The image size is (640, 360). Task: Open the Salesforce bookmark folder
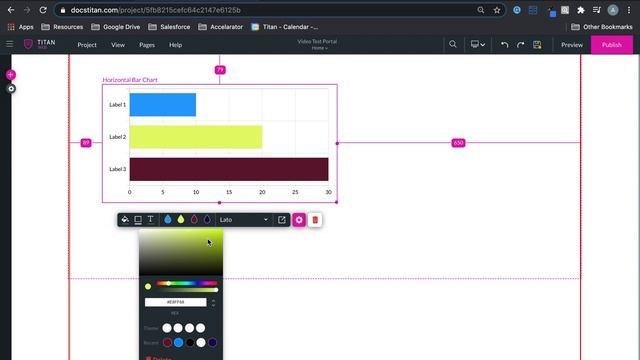tap(169, 27)
